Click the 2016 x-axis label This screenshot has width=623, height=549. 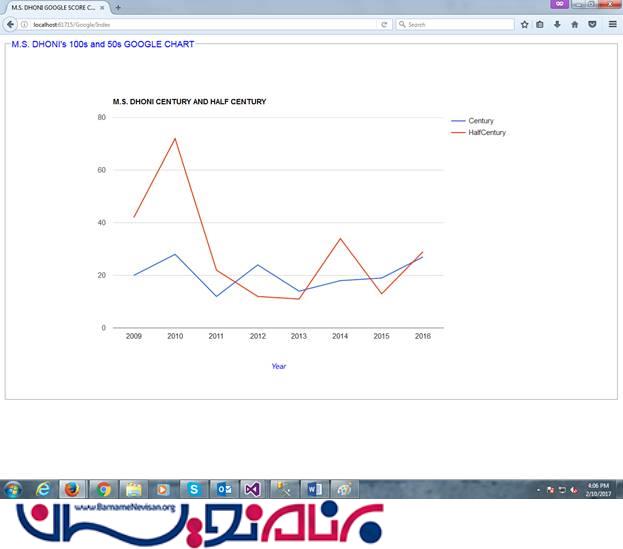click(423, 336)
